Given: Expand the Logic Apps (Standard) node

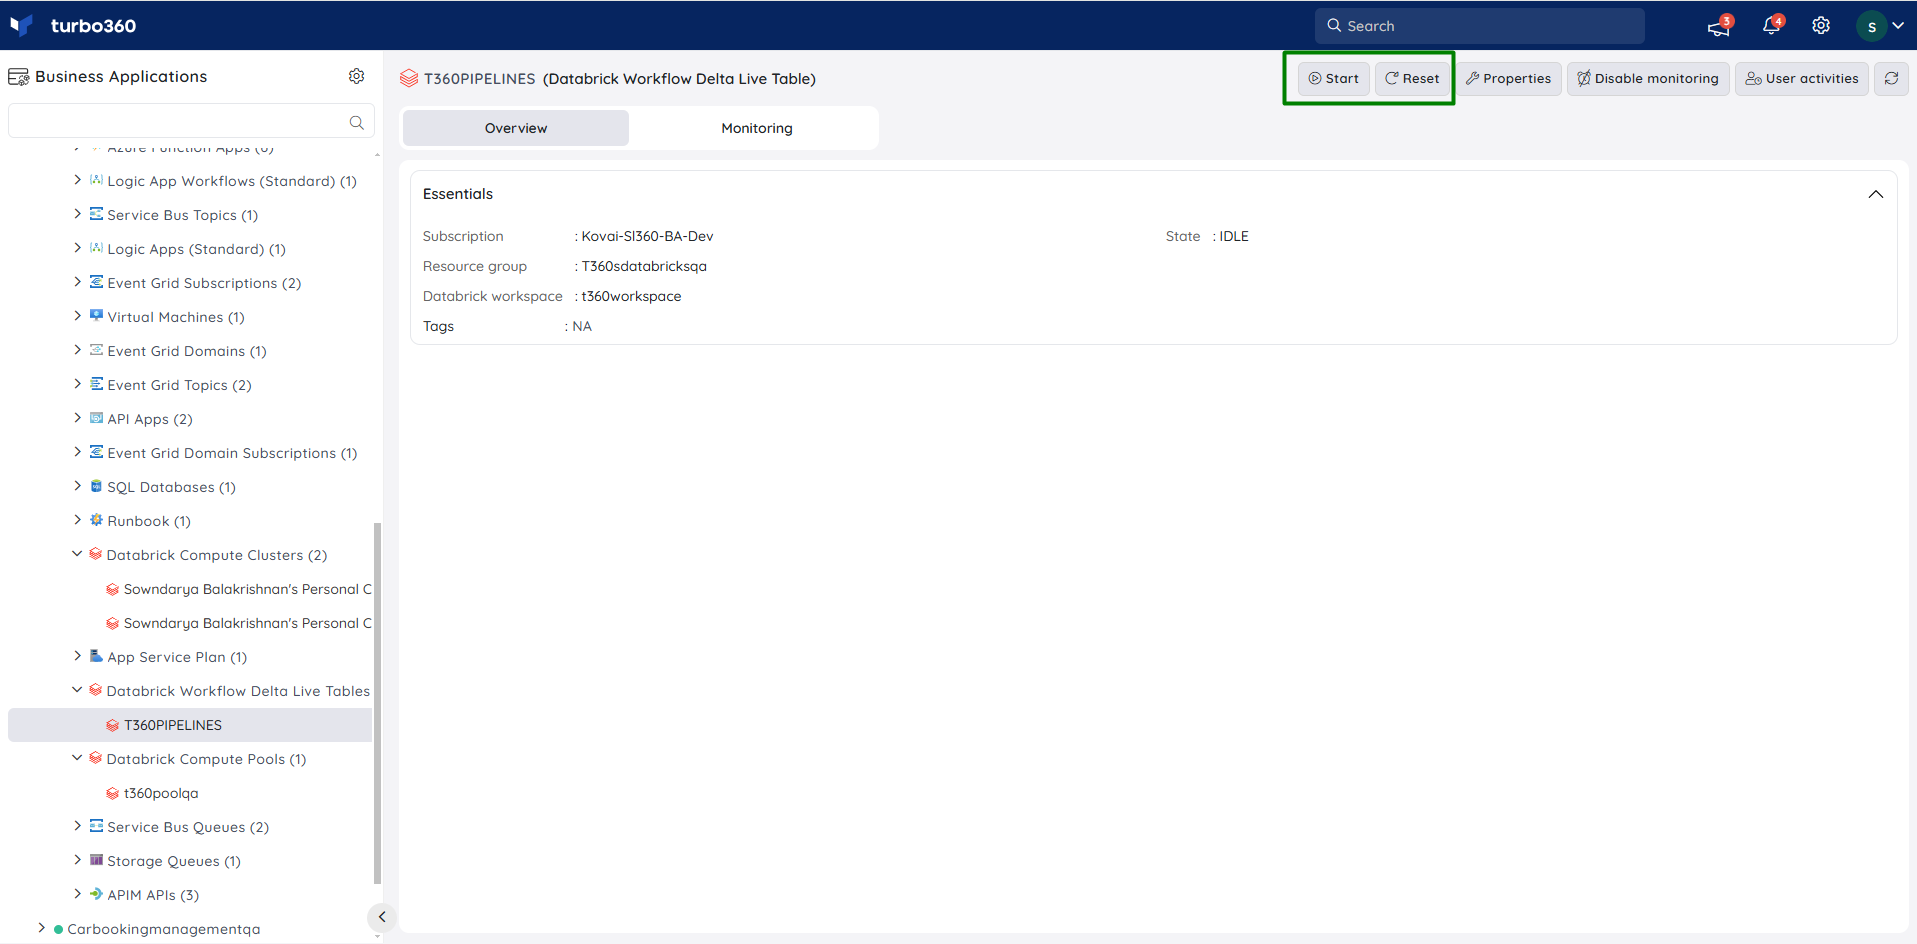Looking at the screenshot, I should tap(77, 248).
